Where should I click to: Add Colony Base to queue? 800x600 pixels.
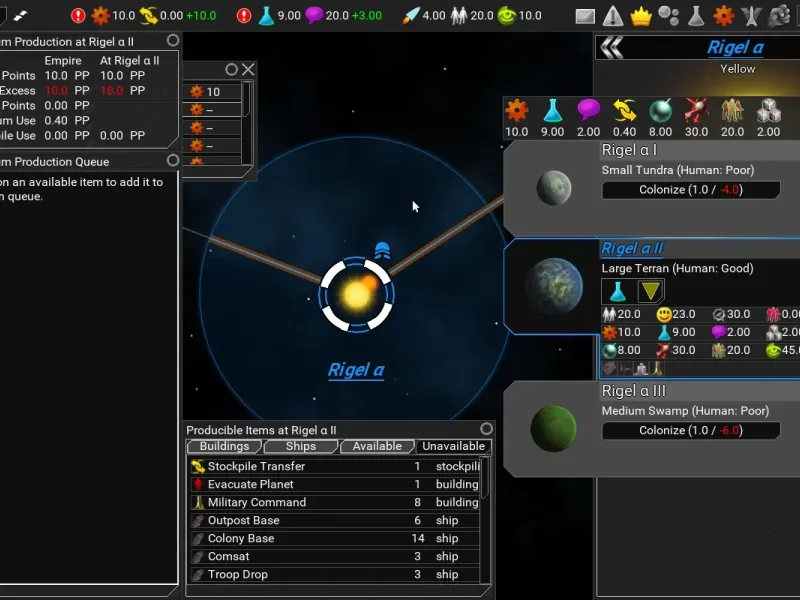[335, 538]
